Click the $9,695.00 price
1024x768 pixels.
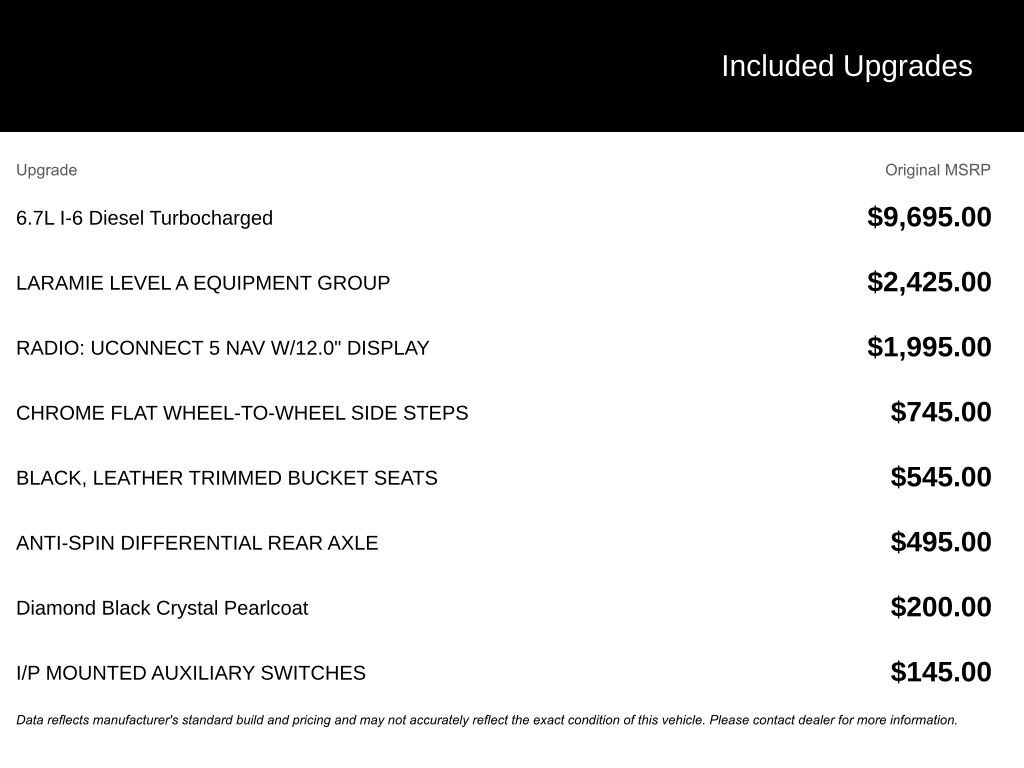coord(929,217)
